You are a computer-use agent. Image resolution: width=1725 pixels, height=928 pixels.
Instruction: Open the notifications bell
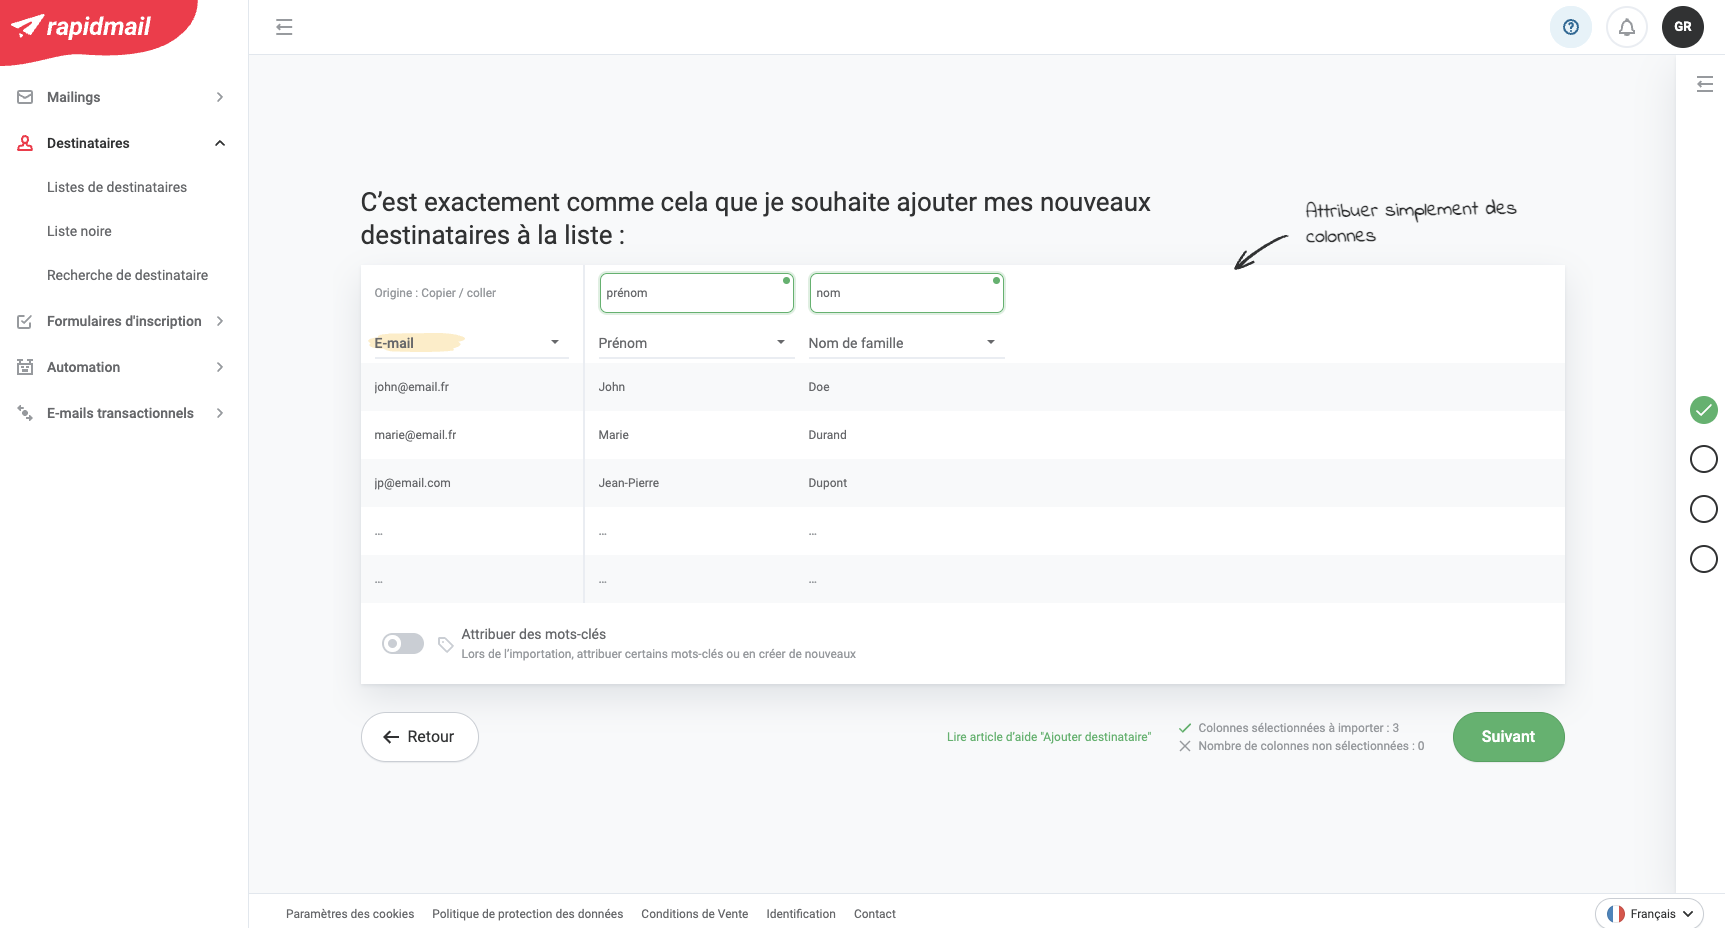pyautogui.click(x=1626, y=27)
